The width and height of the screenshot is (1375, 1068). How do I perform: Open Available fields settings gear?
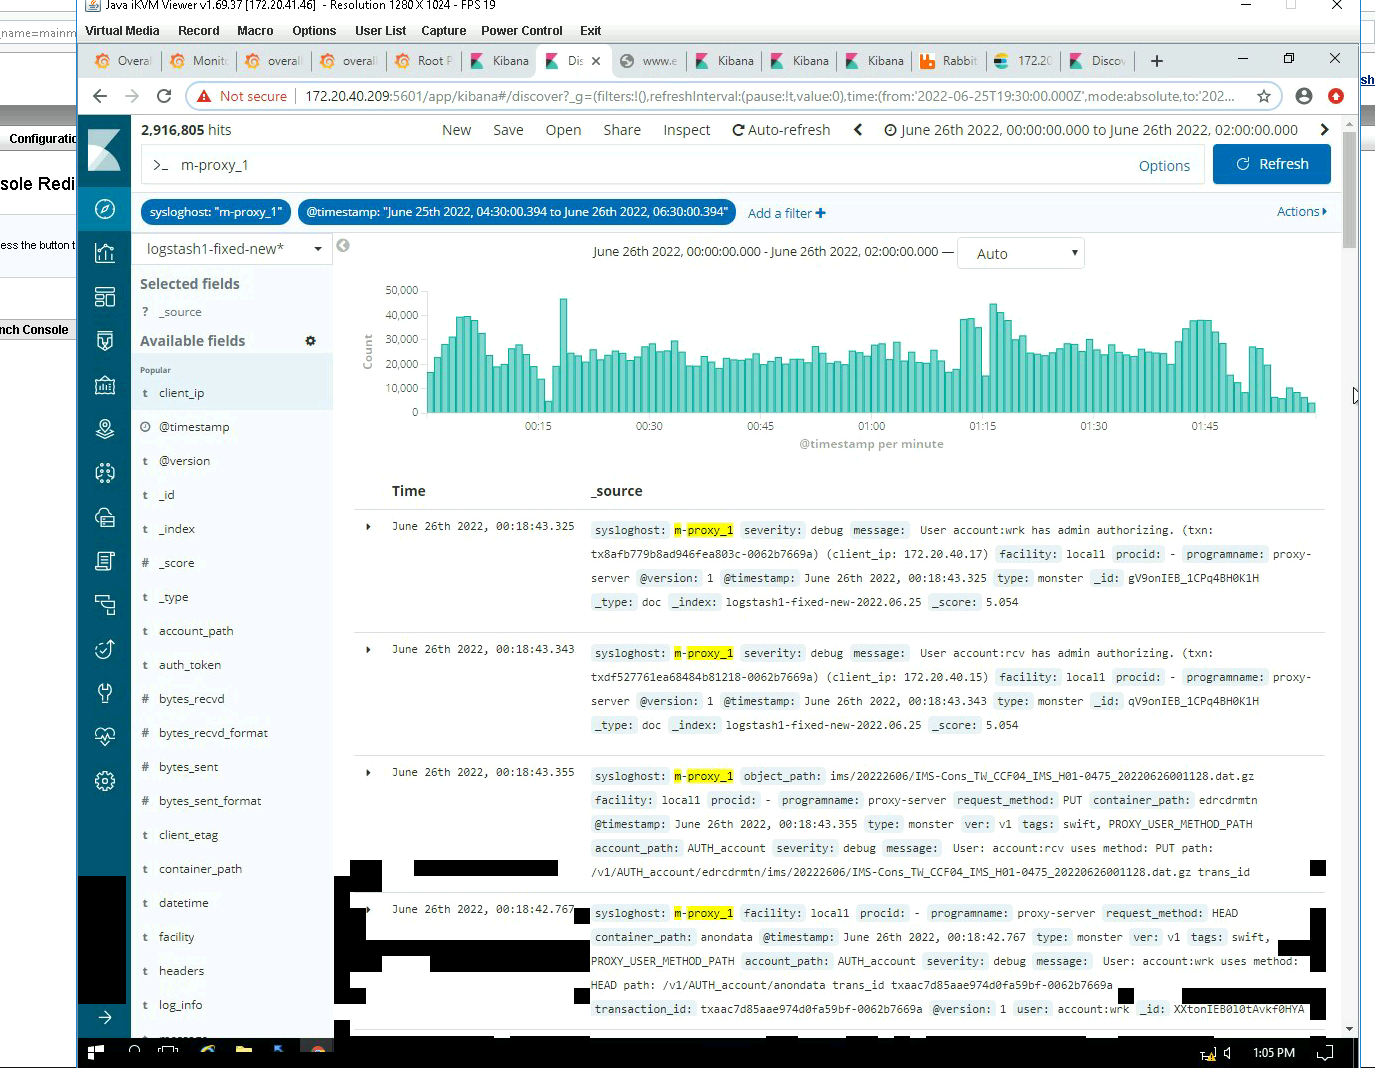[x=311, y=341]
